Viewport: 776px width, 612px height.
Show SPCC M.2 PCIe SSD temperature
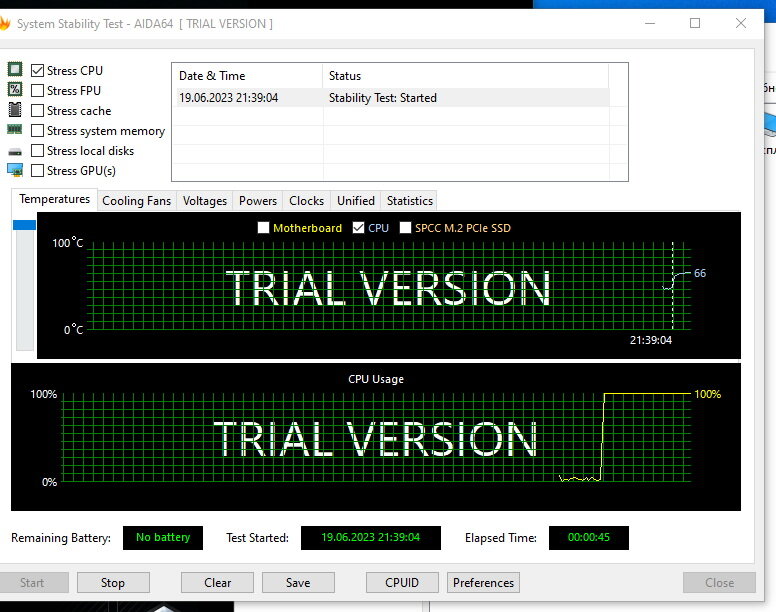tap(405, 228)
